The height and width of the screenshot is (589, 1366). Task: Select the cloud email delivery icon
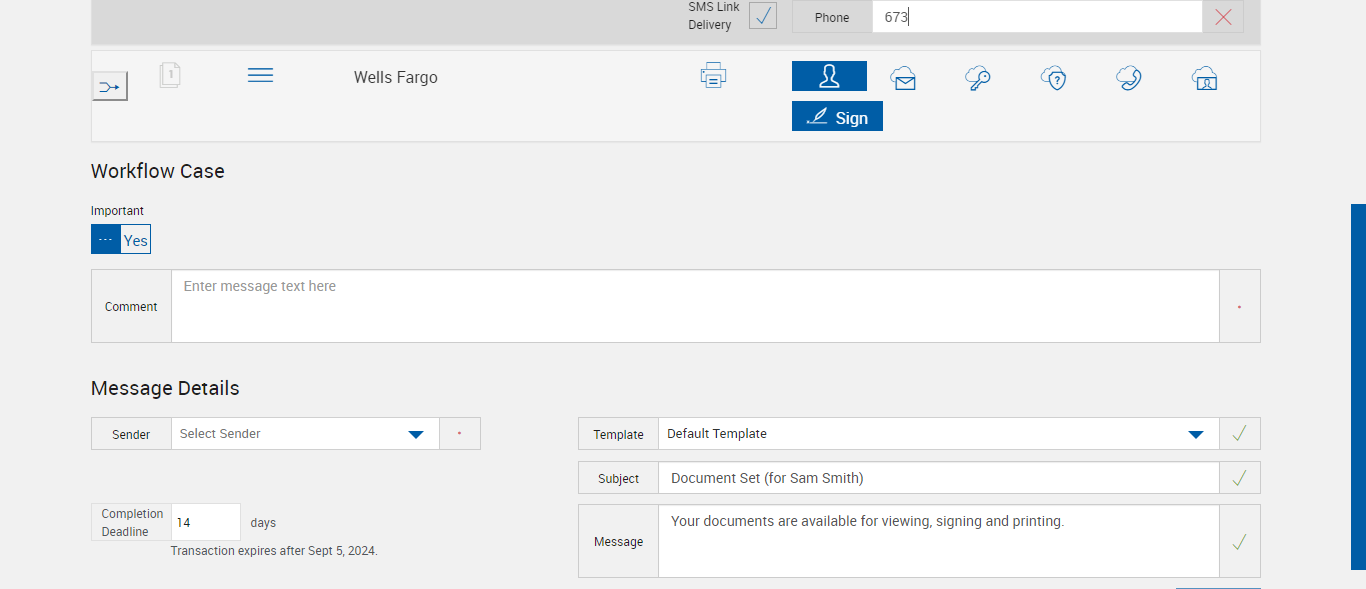pos(904,78)
